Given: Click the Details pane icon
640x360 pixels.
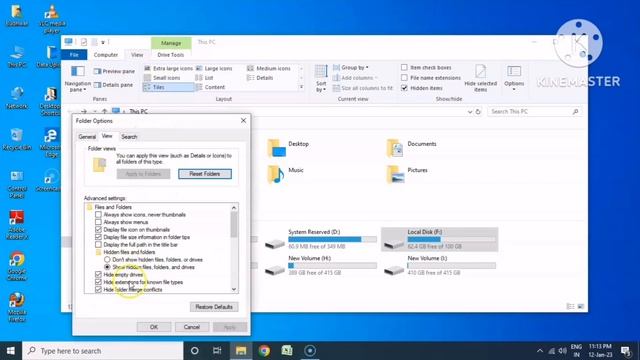Looking at the screenshot, I should (x=98, y=85).
